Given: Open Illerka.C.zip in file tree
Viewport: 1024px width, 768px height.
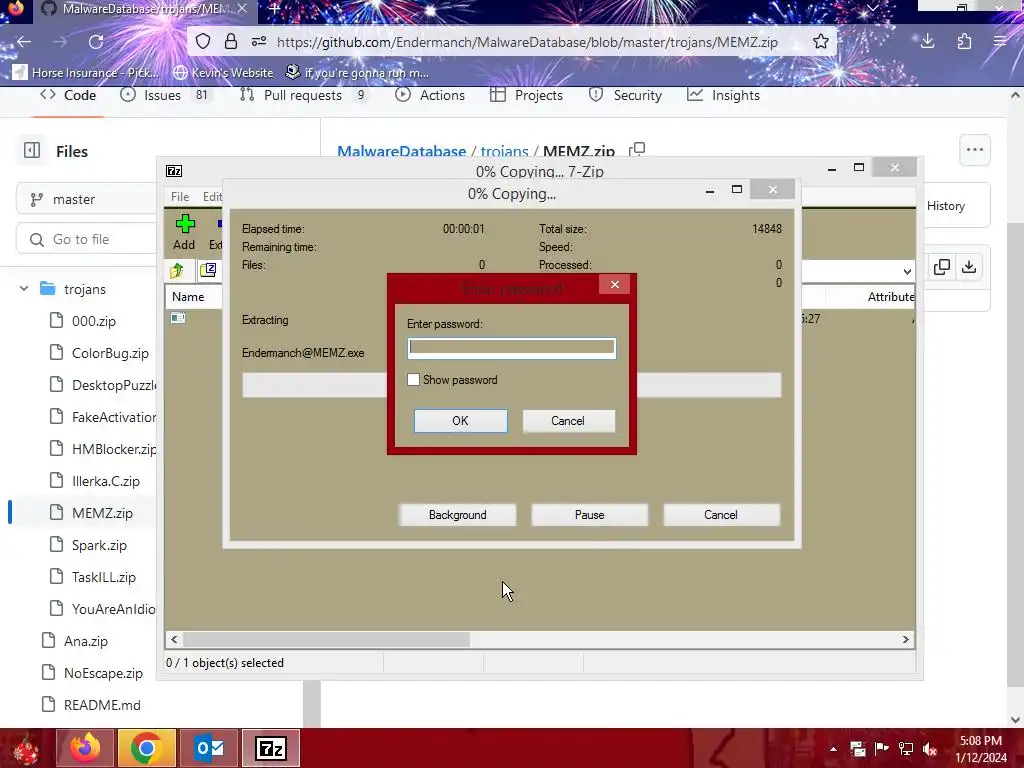Looking at the screenshot, I should [106, 481].
